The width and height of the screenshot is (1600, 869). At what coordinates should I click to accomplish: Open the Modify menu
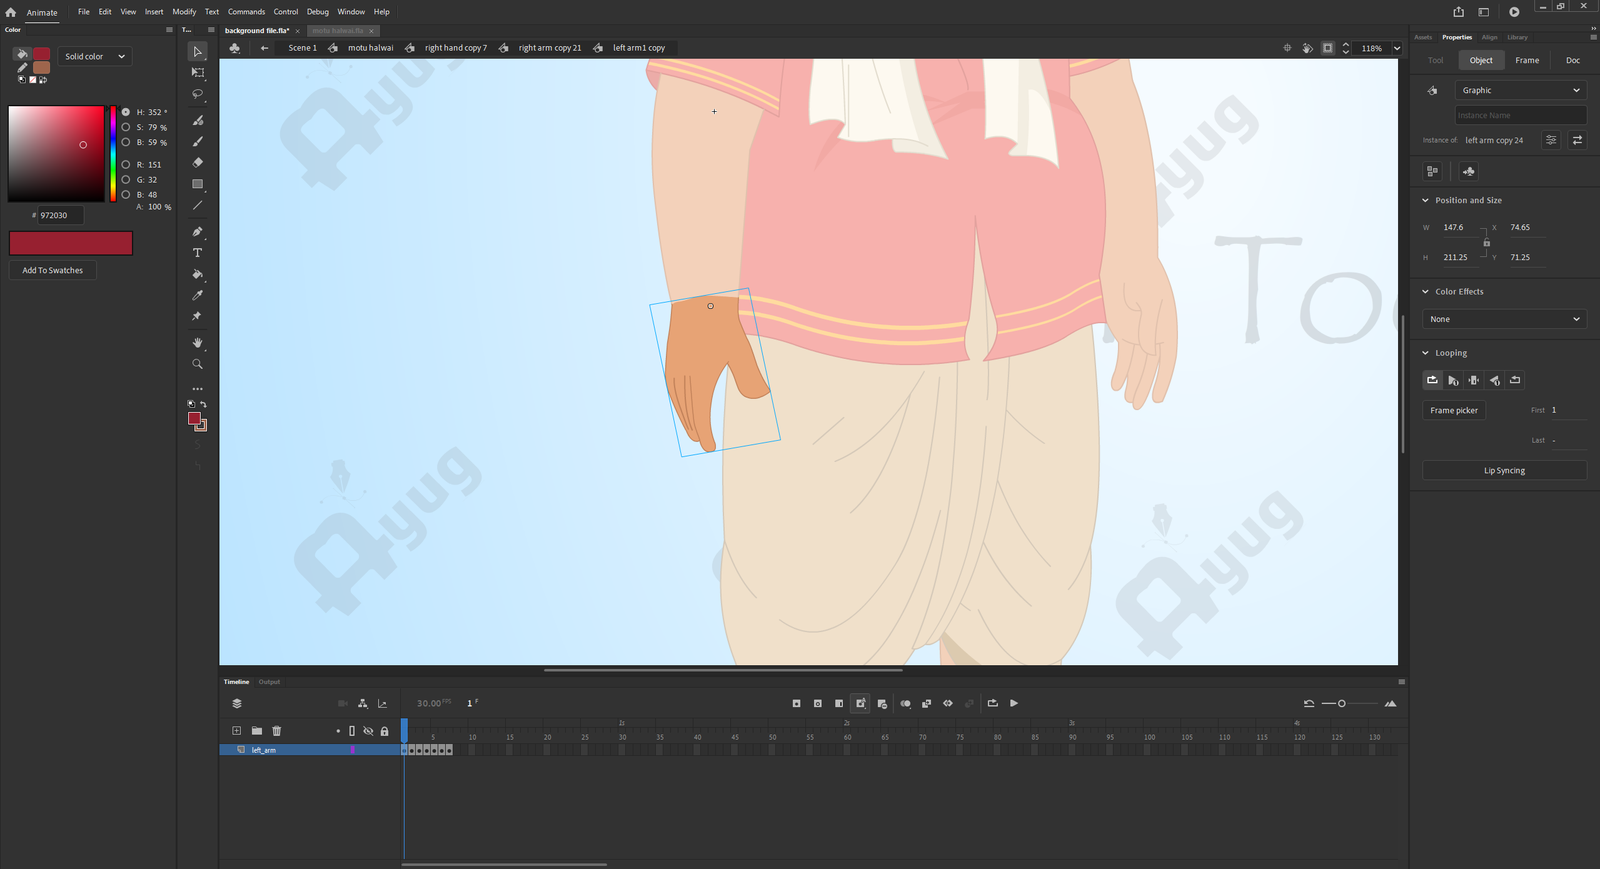[184, 12]
